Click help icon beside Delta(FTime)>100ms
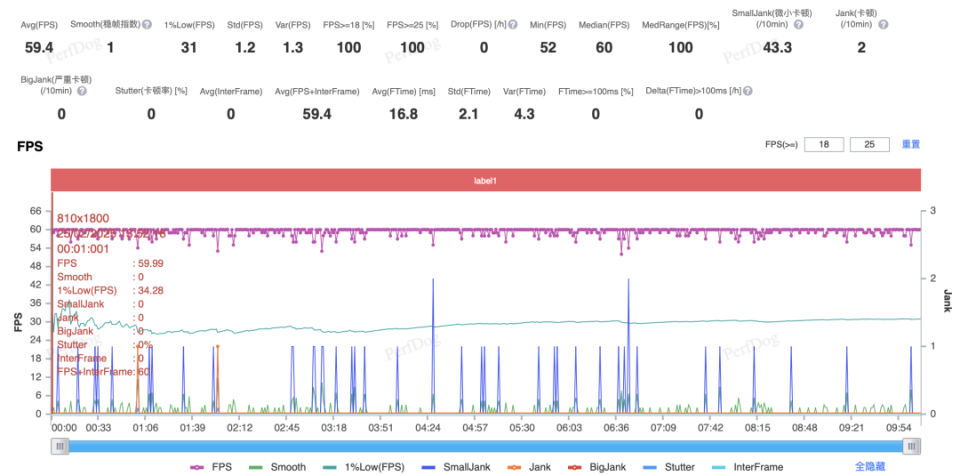This screenshot has height=476, width=960. 748,91
